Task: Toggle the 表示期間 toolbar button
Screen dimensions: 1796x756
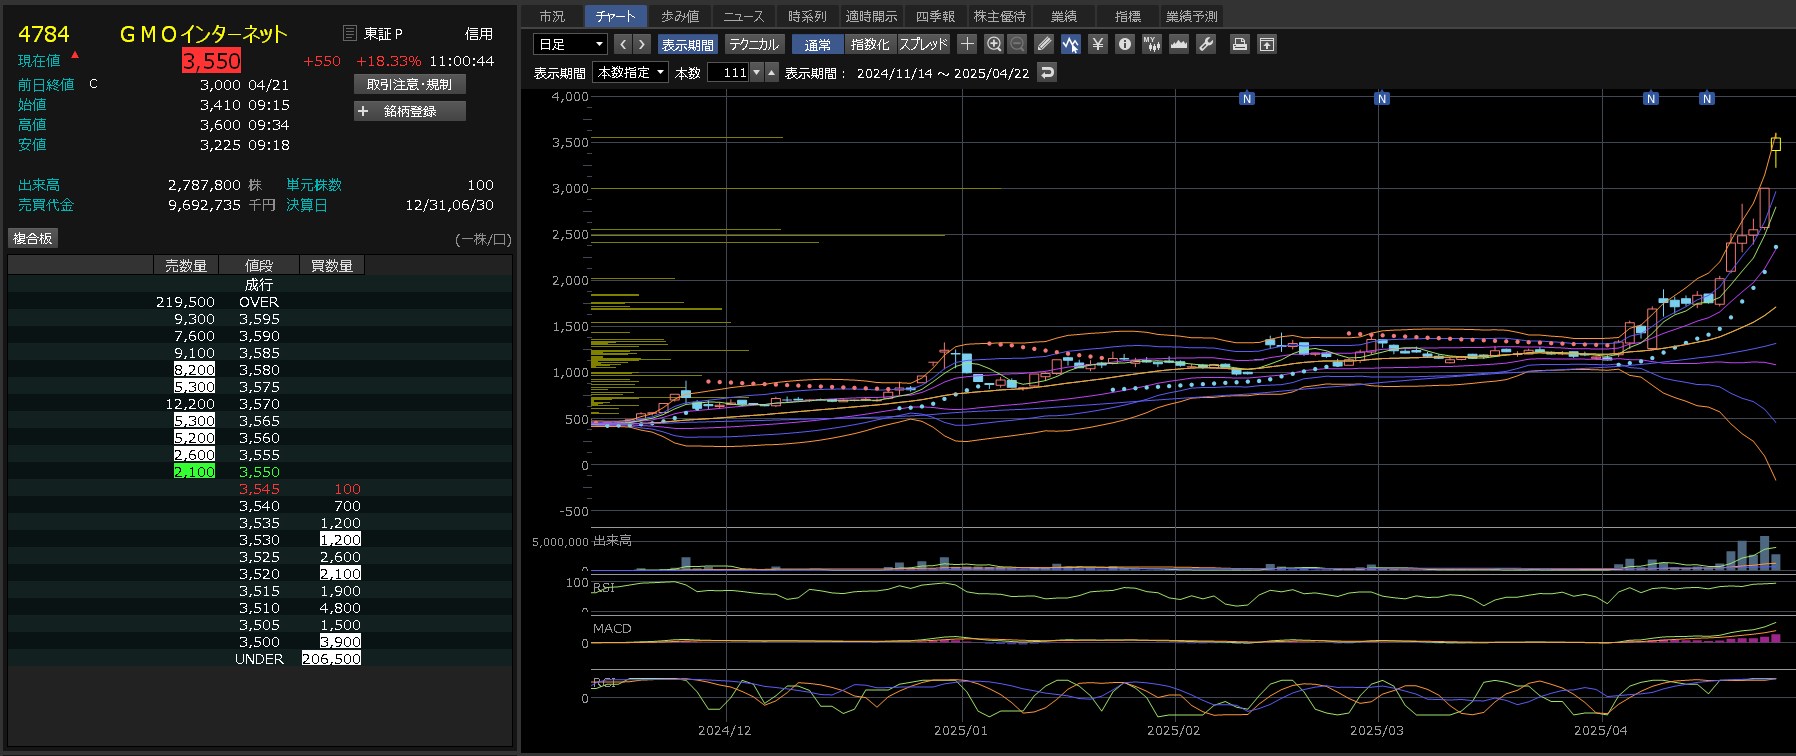Action: tap(688, 44)
